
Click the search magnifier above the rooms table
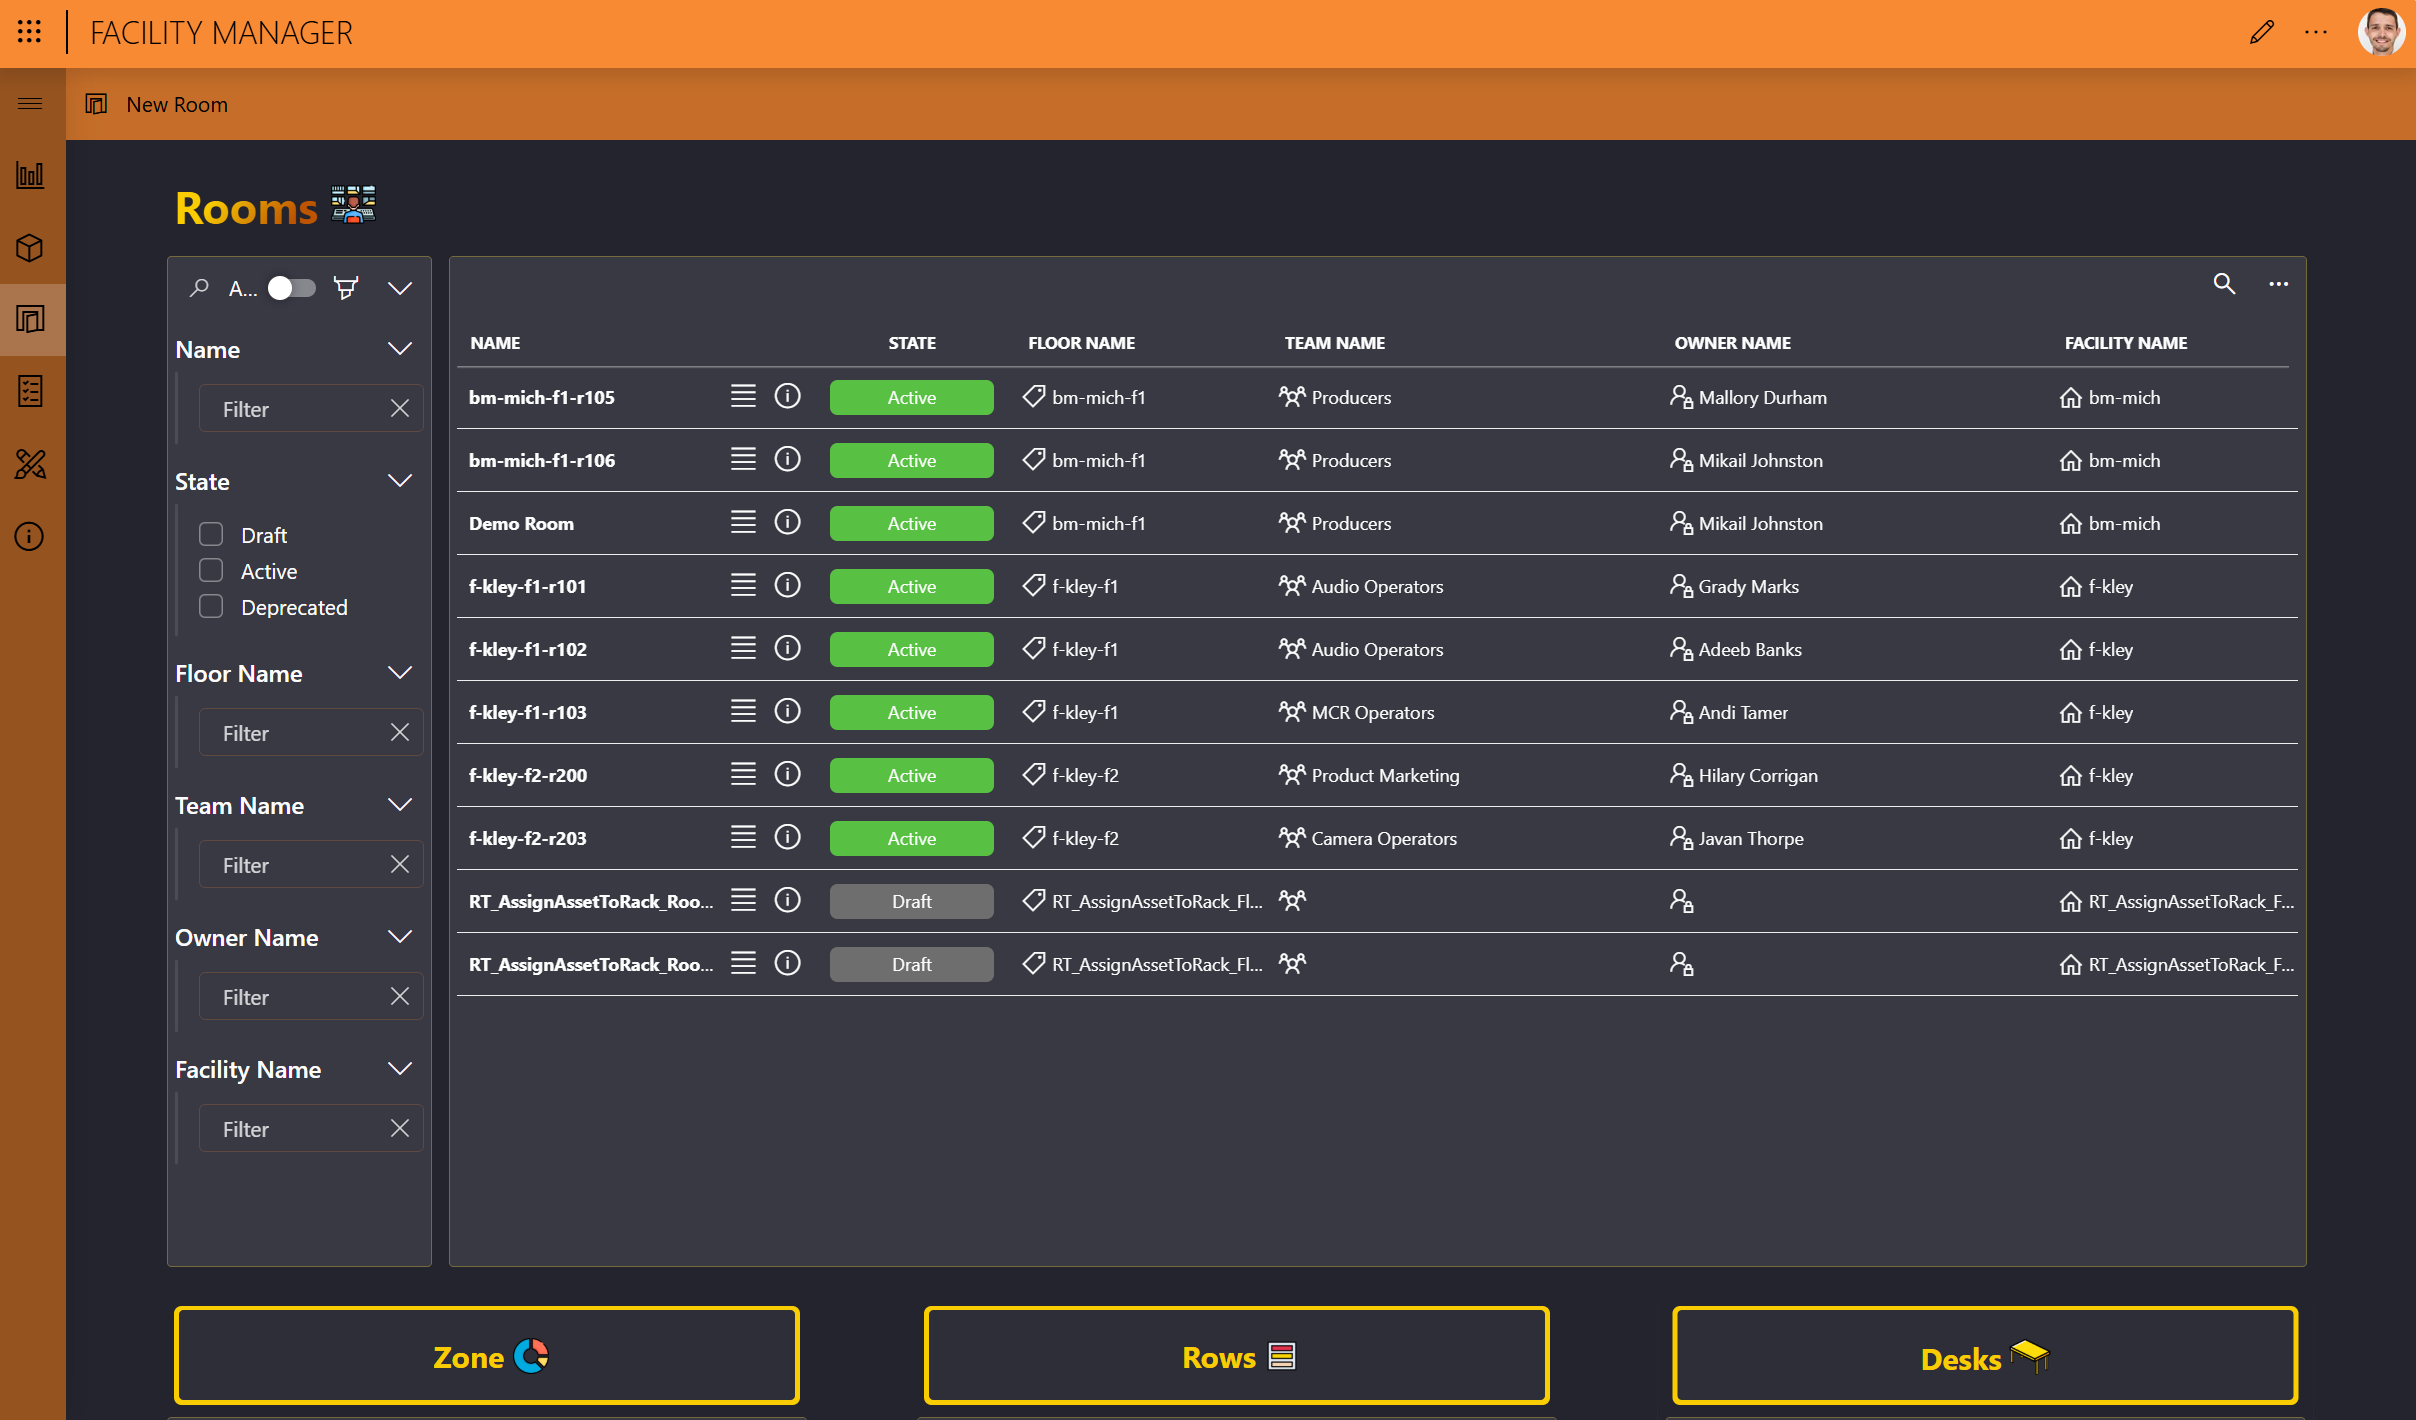point(2223,284)
